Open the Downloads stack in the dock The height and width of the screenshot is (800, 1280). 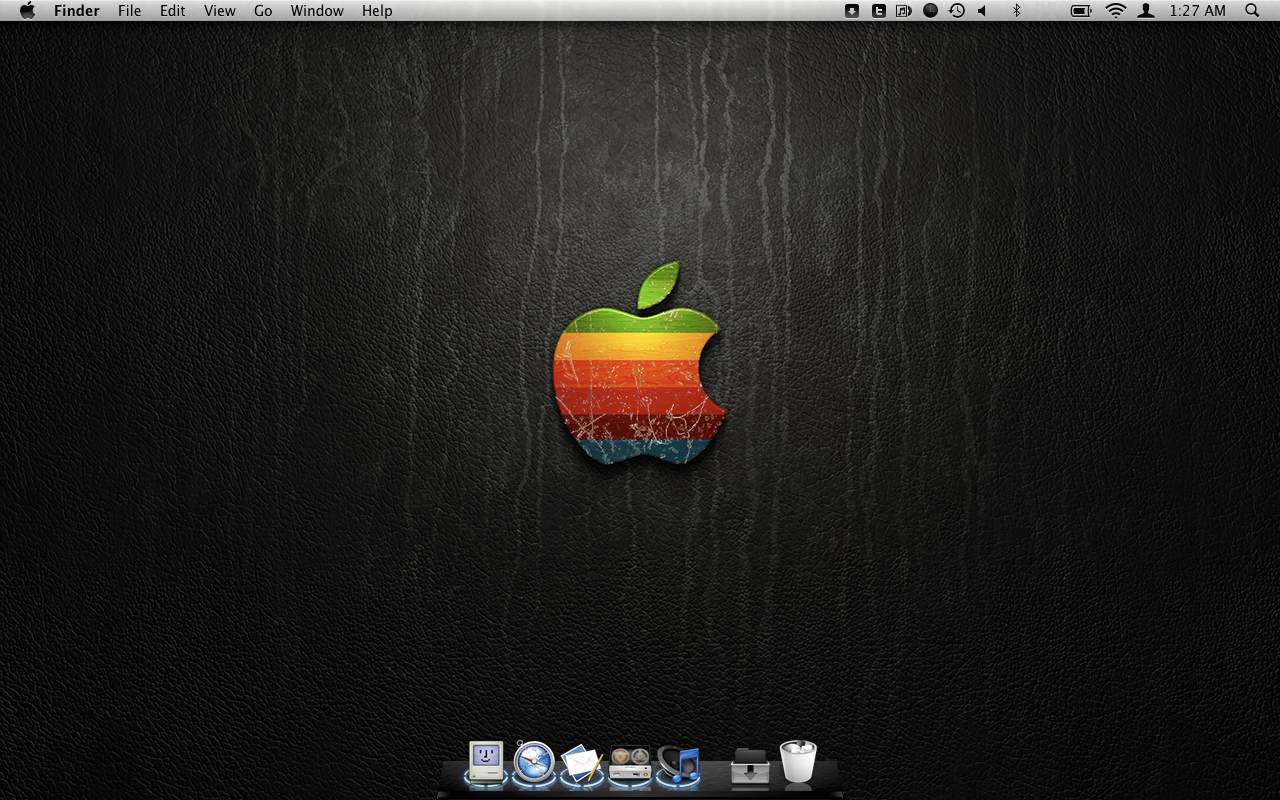point(750,766)
